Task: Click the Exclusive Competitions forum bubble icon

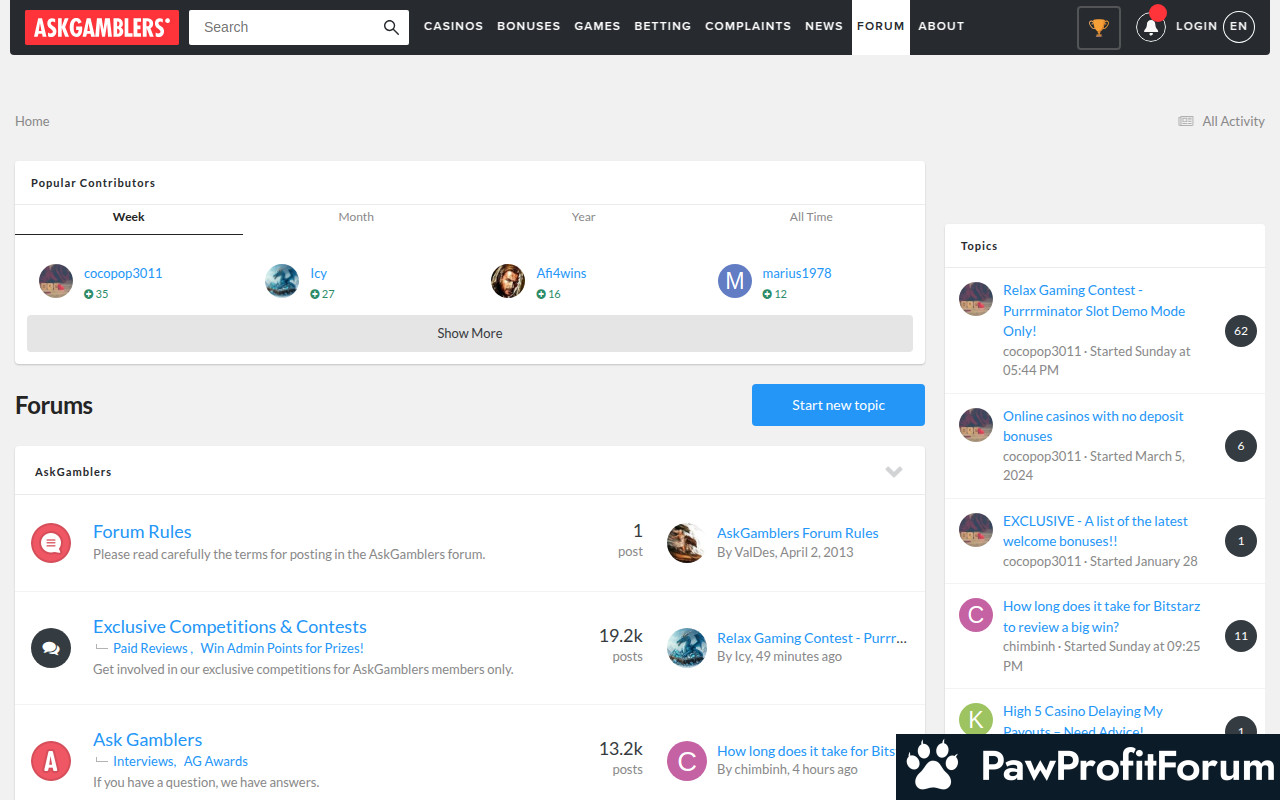Action: click(51, 648)
